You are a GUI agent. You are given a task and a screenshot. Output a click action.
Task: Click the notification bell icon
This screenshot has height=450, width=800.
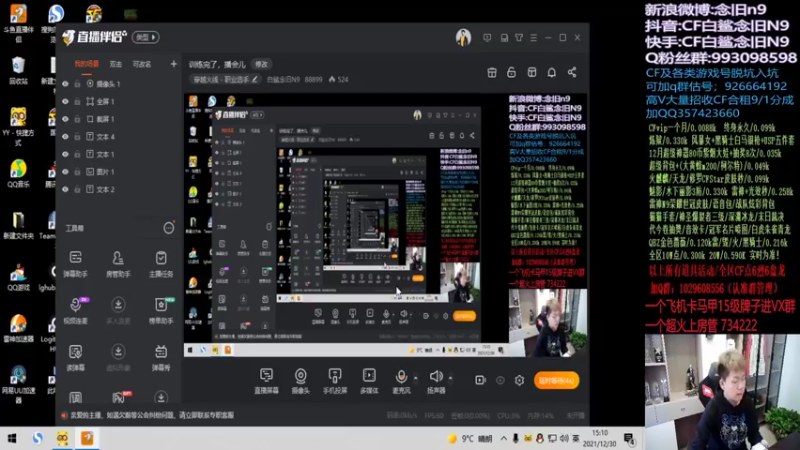(x=552, y=72)
